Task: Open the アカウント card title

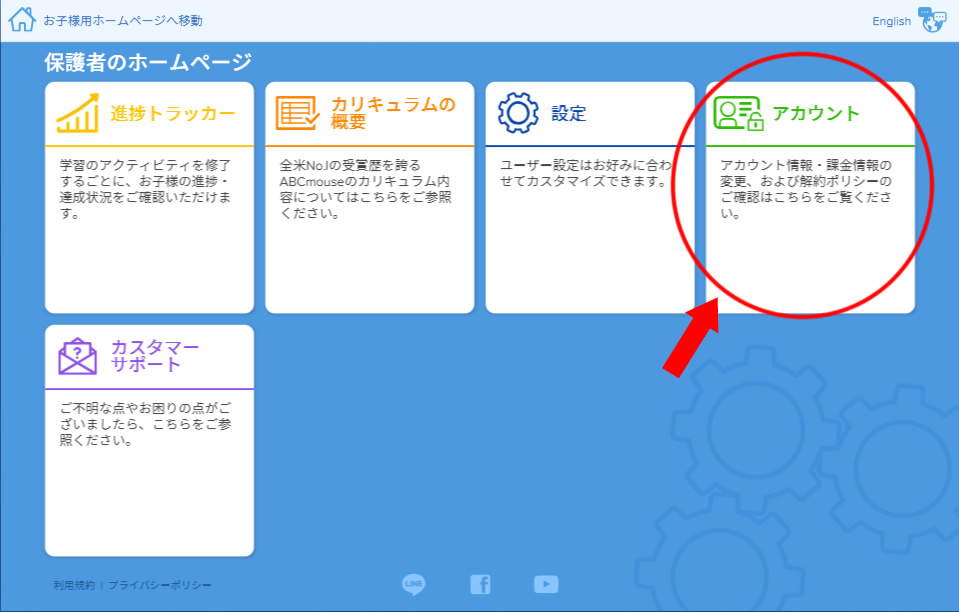Action: coord(816,113)
